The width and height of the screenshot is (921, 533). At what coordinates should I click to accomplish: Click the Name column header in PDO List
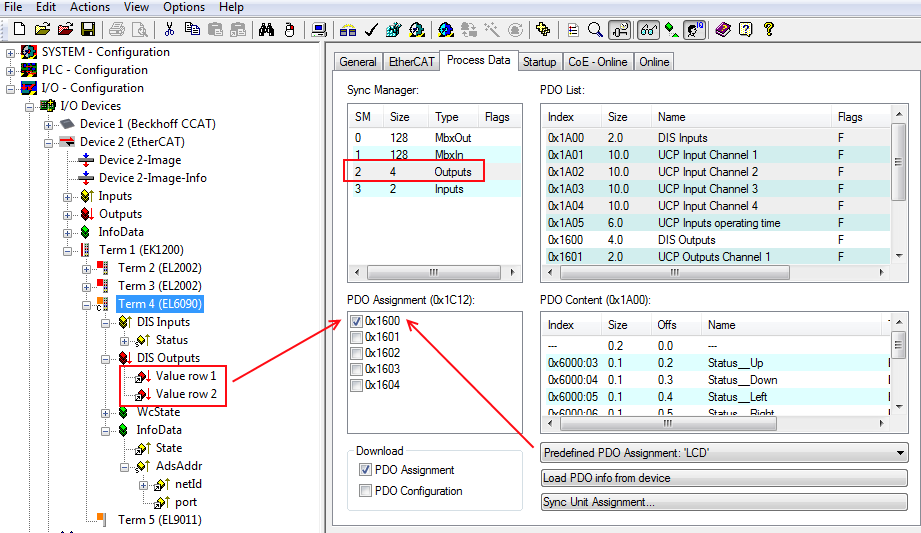point(741,117)
